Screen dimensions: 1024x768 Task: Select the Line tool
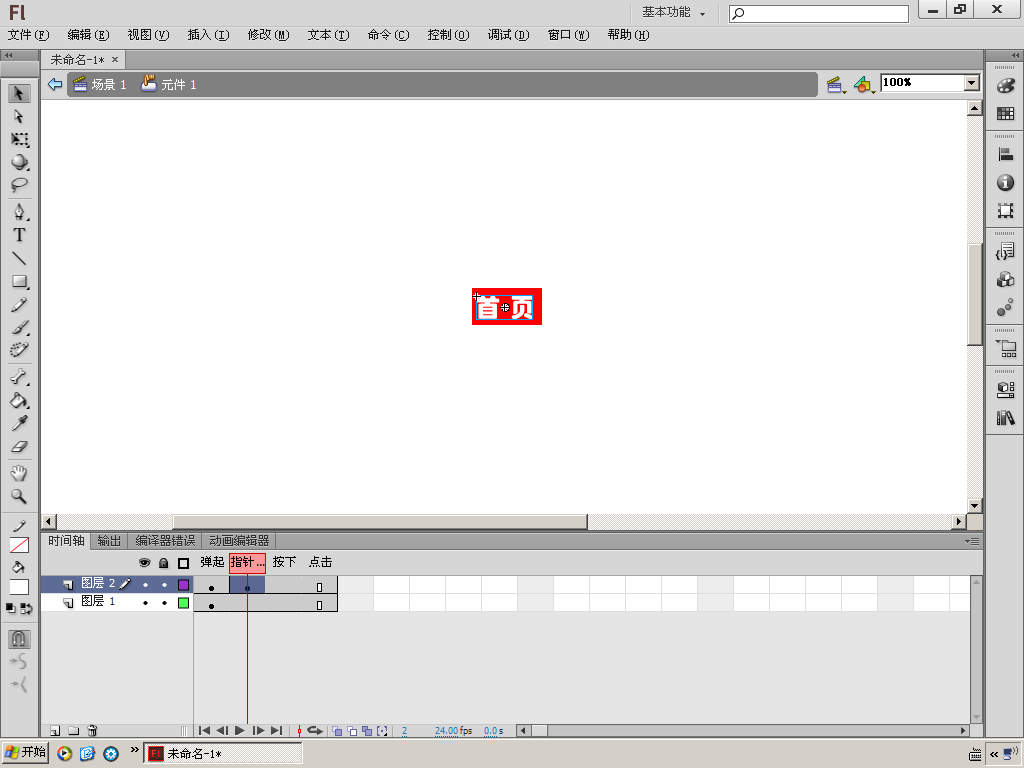tap(19, 259)
